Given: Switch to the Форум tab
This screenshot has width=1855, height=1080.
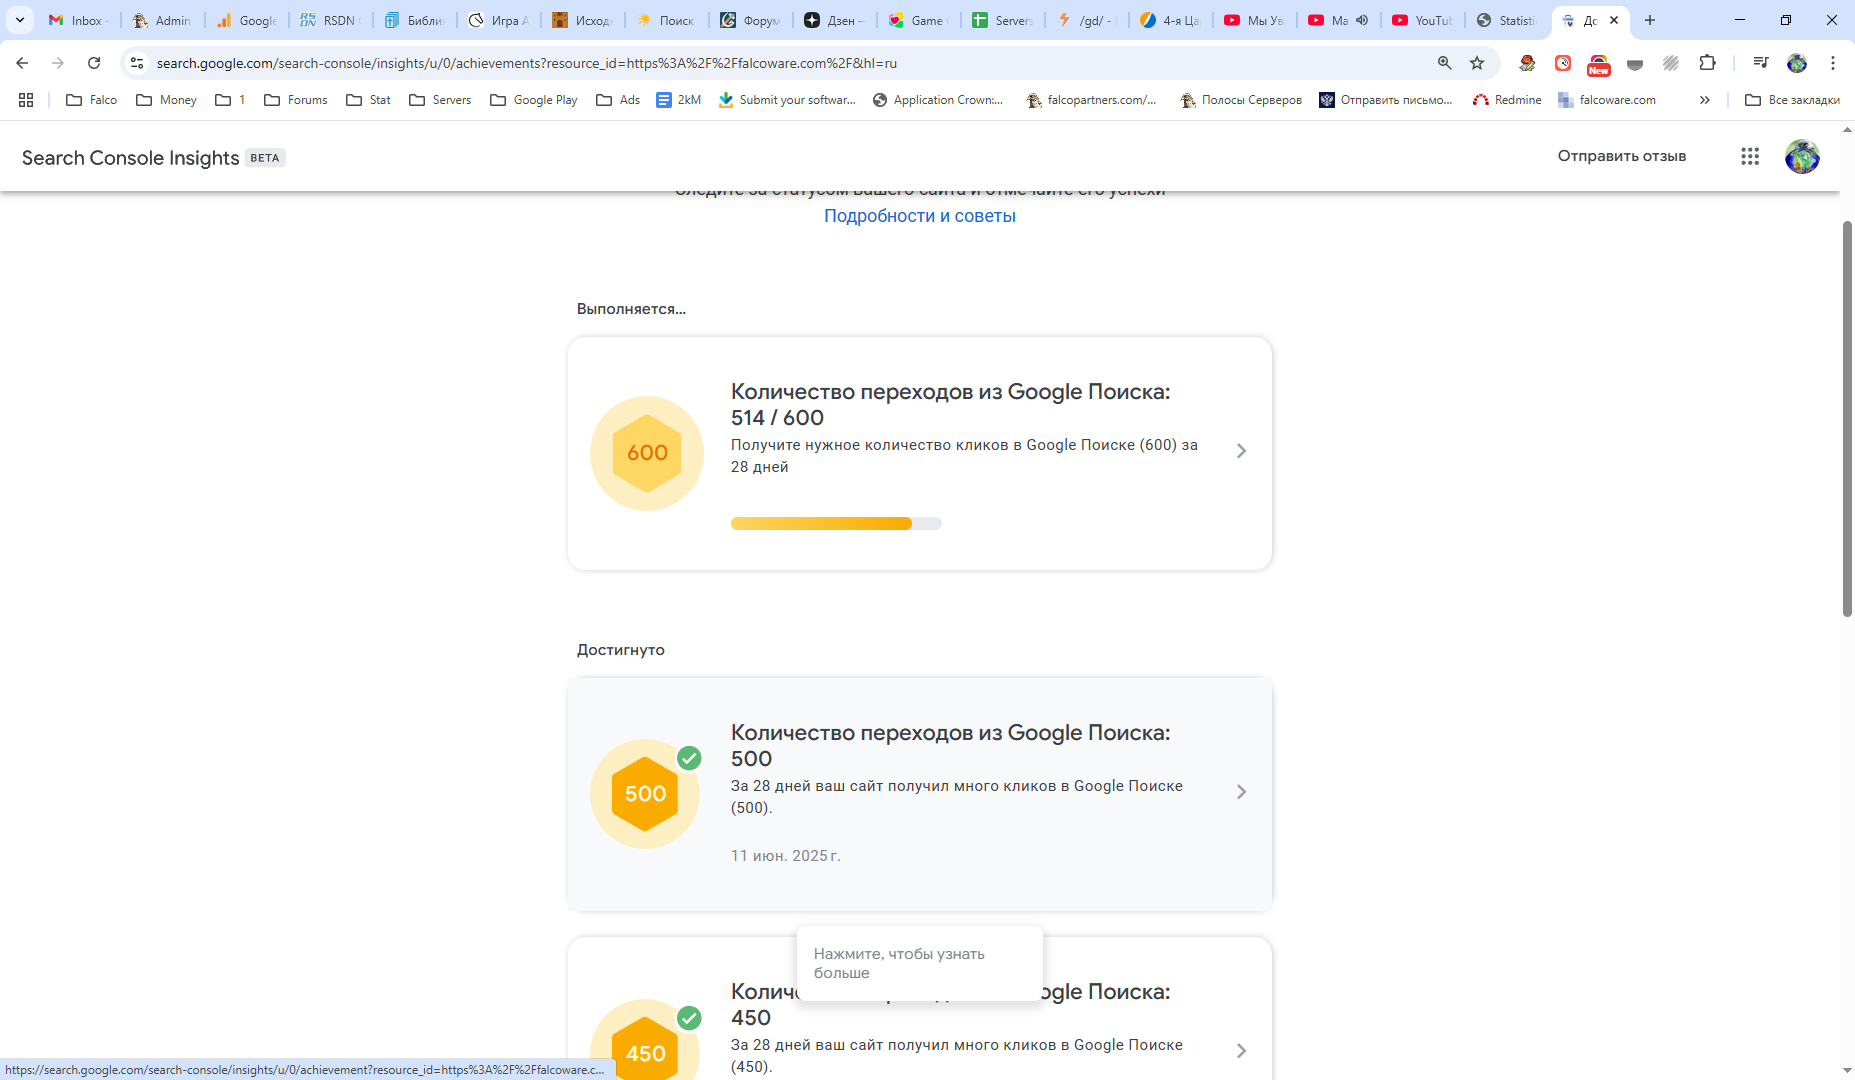Looking at the screenshot, I should pos(750,20).
